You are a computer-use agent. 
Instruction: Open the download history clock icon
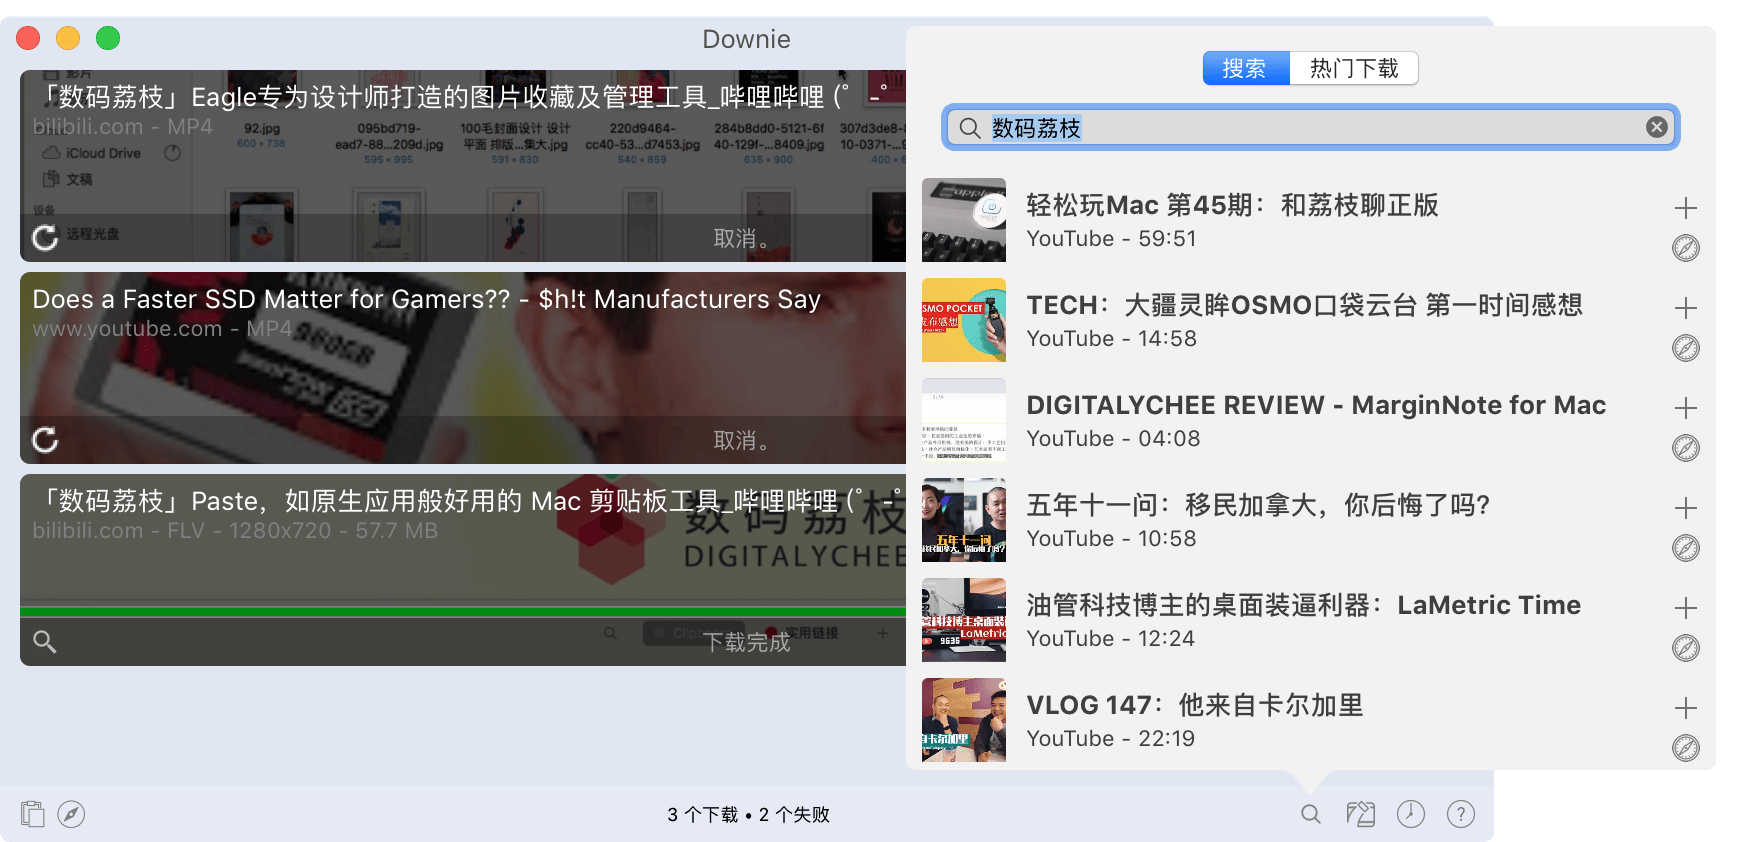pyautogui.click(x=1410, y=814)
